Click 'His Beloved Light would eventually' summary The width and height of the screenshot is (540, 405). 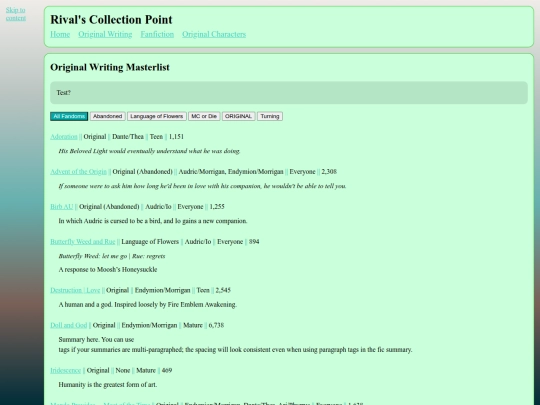point(149,151)
